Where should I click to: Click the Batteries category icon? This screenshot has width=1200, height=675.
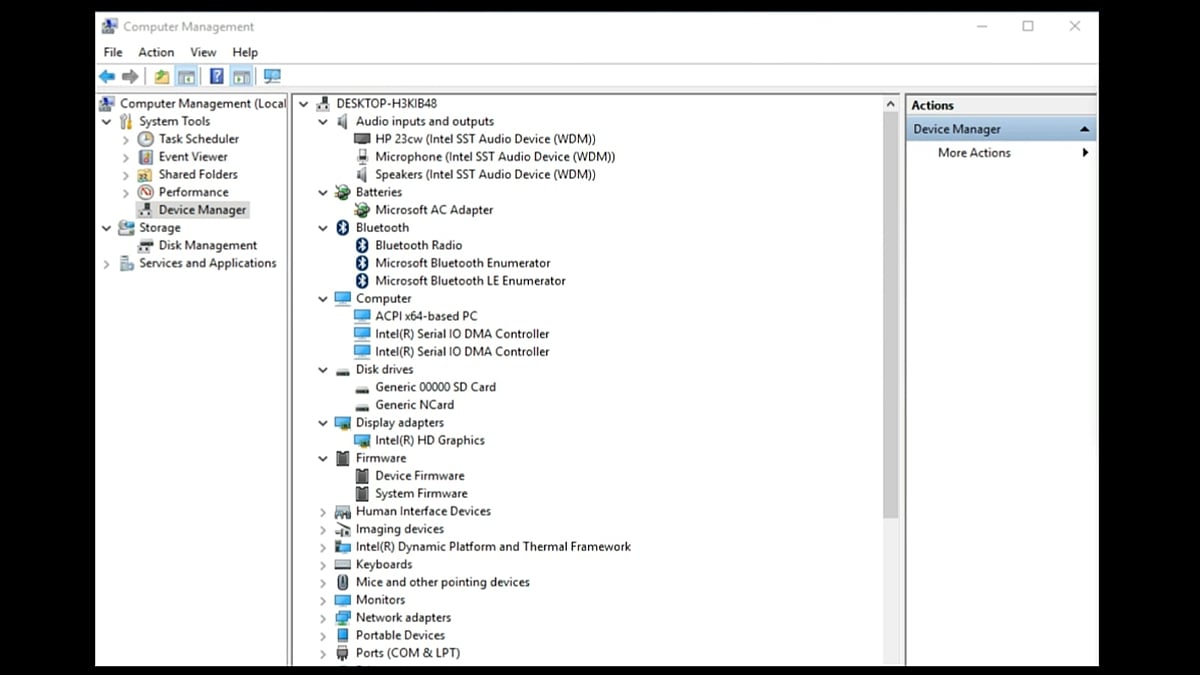click(x=343, y=192)
